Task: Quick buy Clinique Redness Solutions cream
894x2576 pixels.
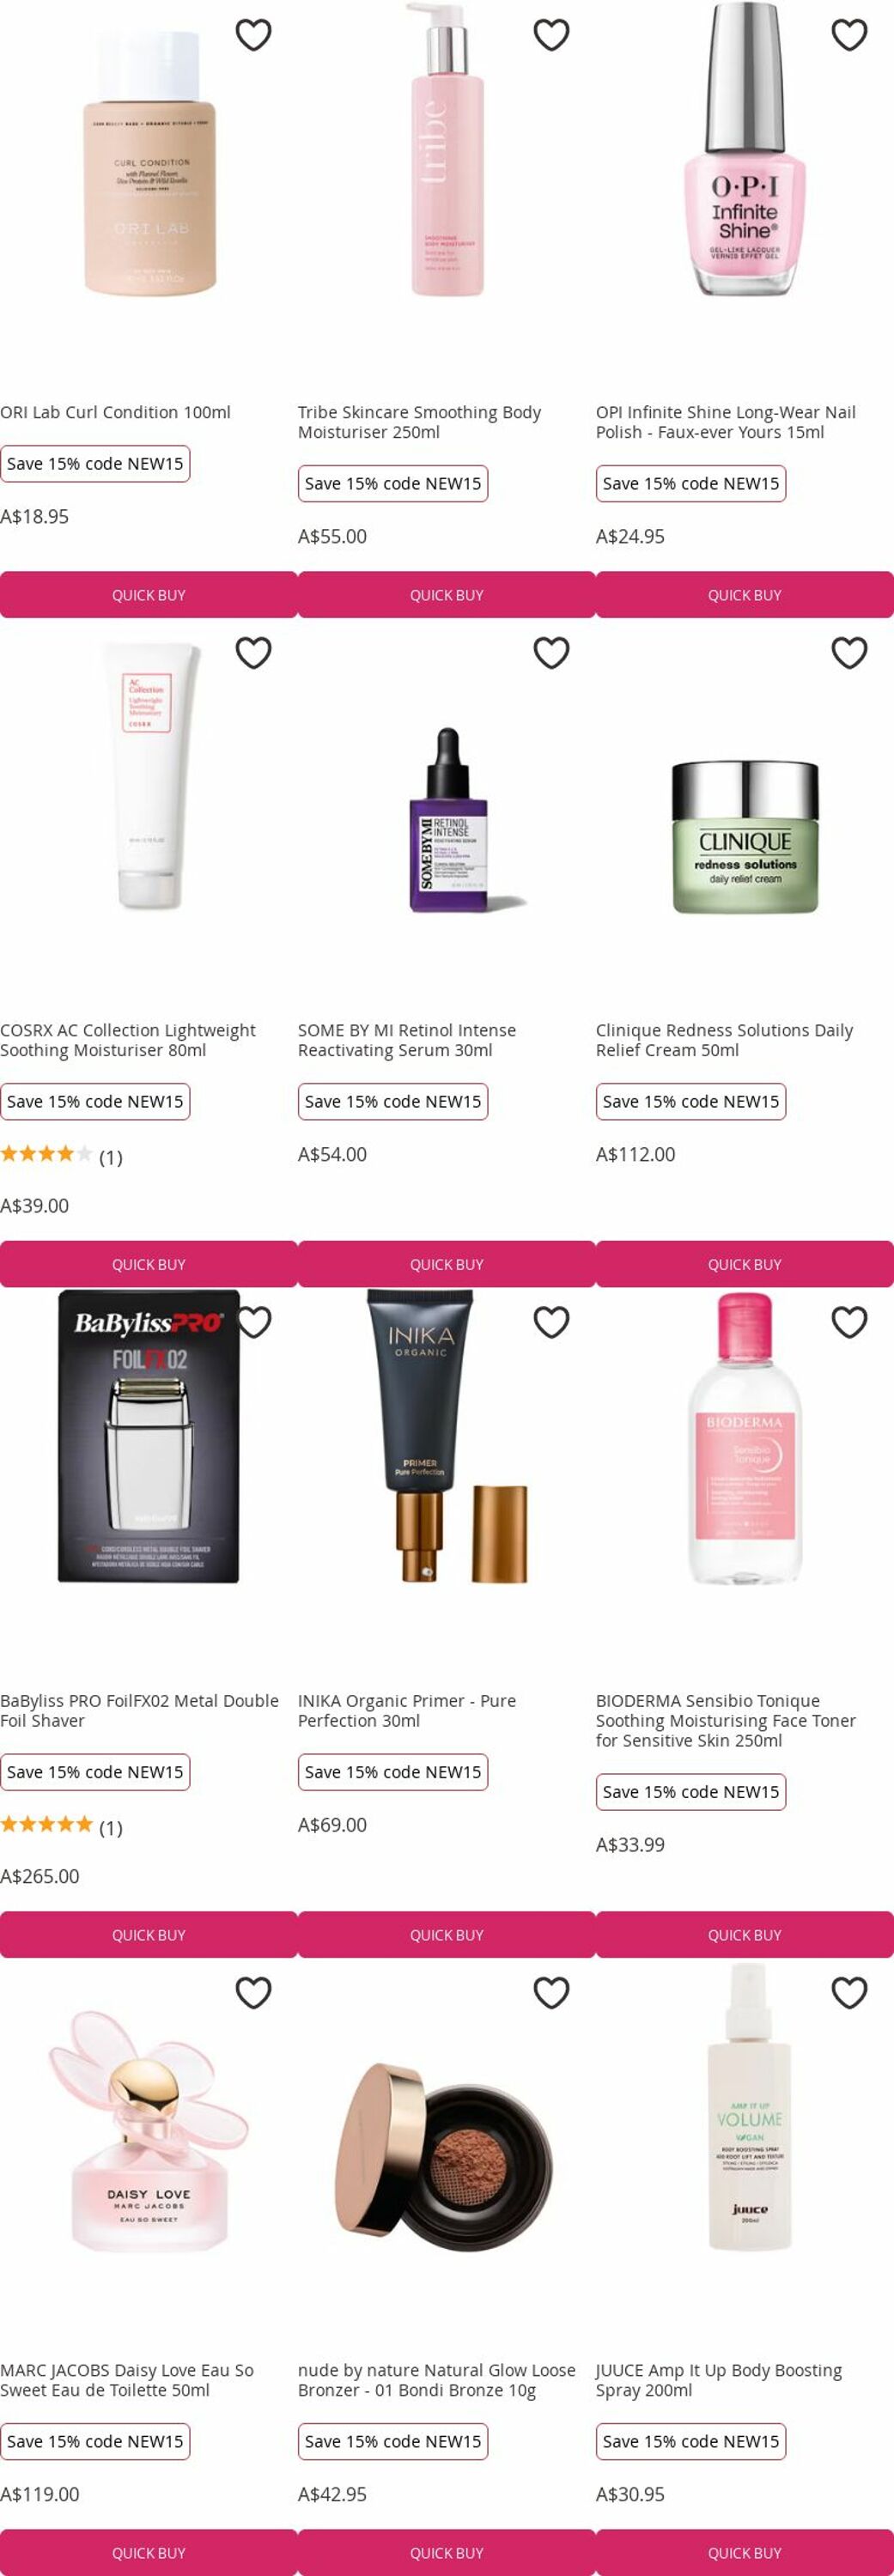Action: (744, 1264)
